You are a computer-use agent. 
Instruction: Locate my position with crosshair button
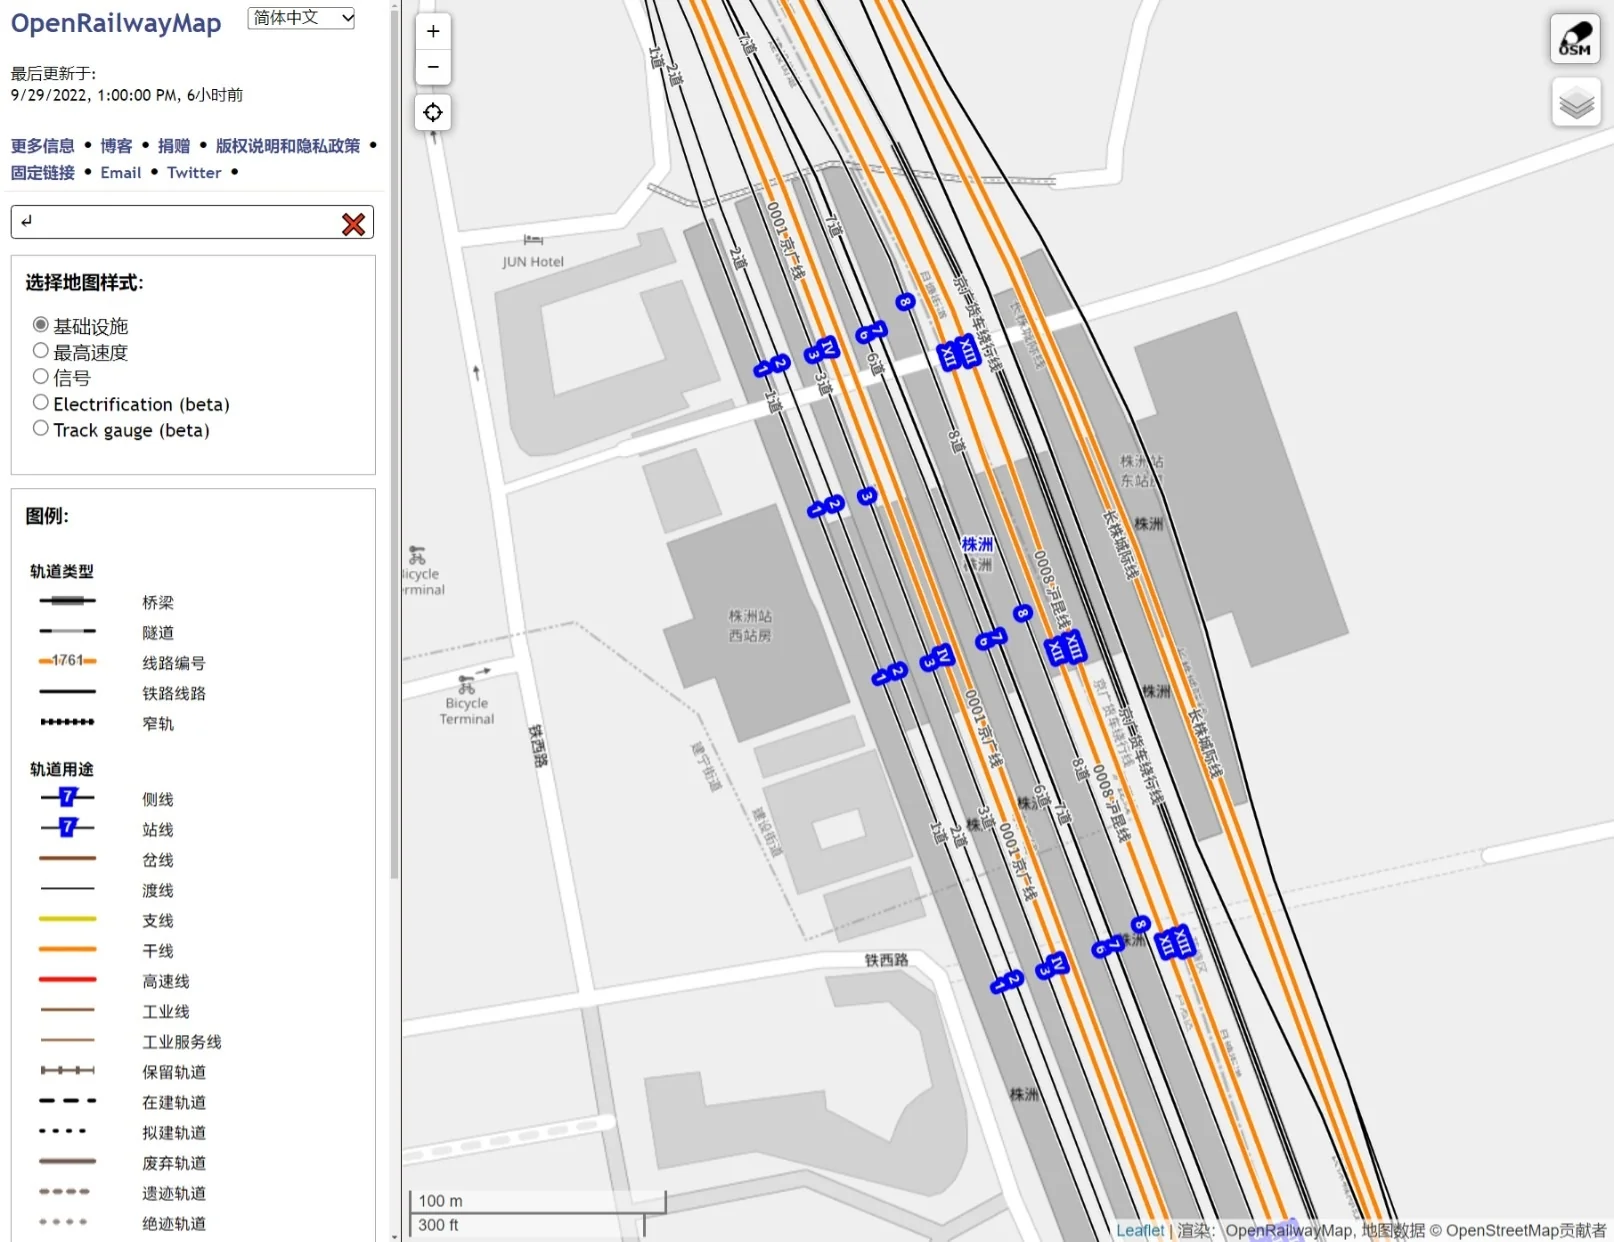point(433,112)
